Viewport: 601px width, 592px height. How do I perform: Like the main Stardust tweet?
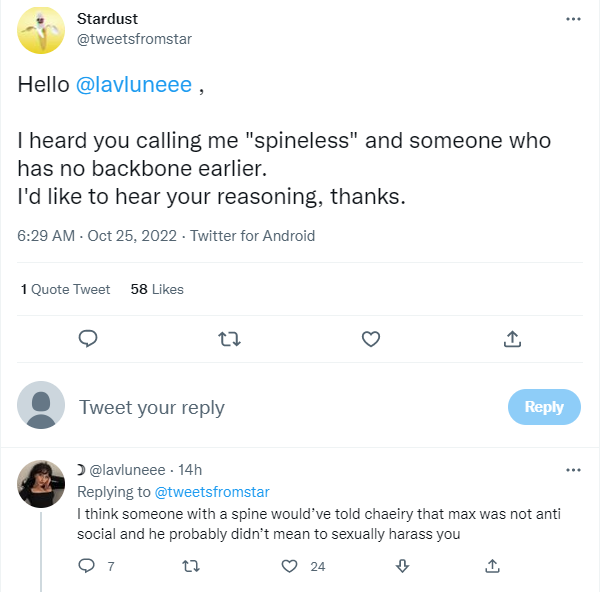click(371, 339)
